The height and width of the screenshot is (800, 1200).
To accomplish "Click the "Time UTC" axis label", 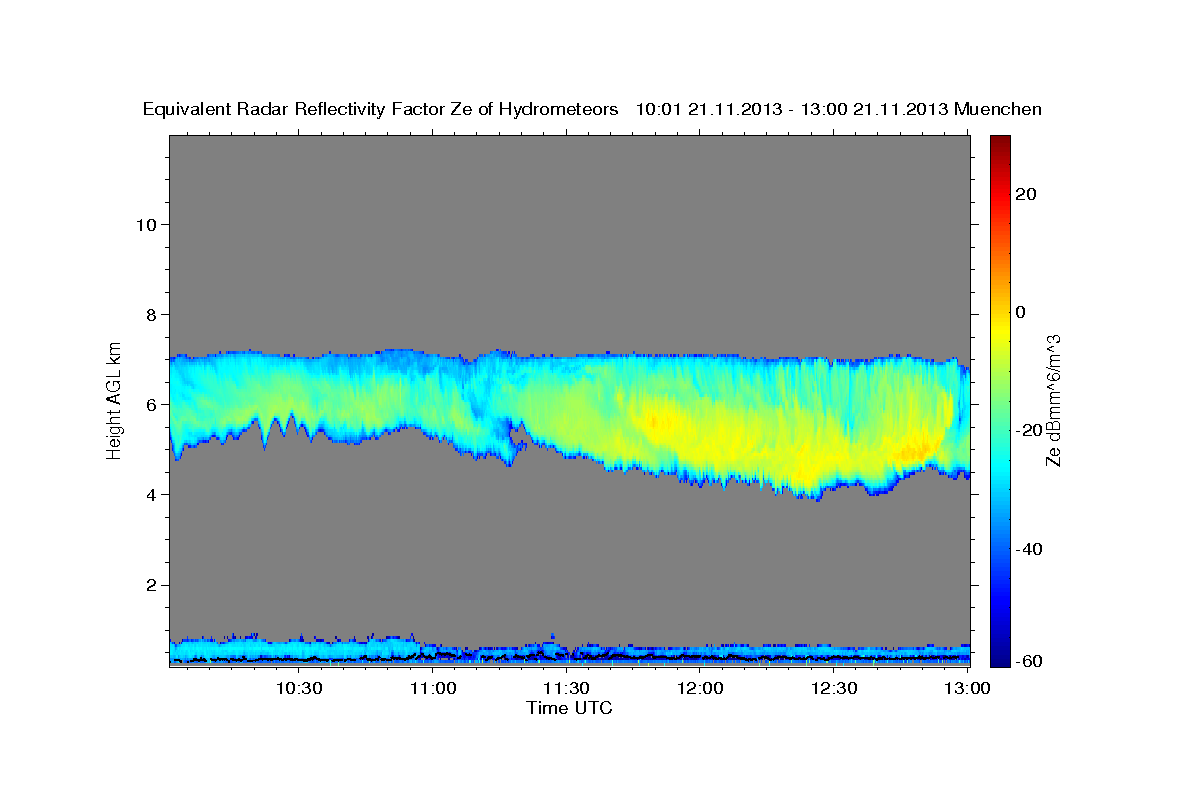I will 569,708.
